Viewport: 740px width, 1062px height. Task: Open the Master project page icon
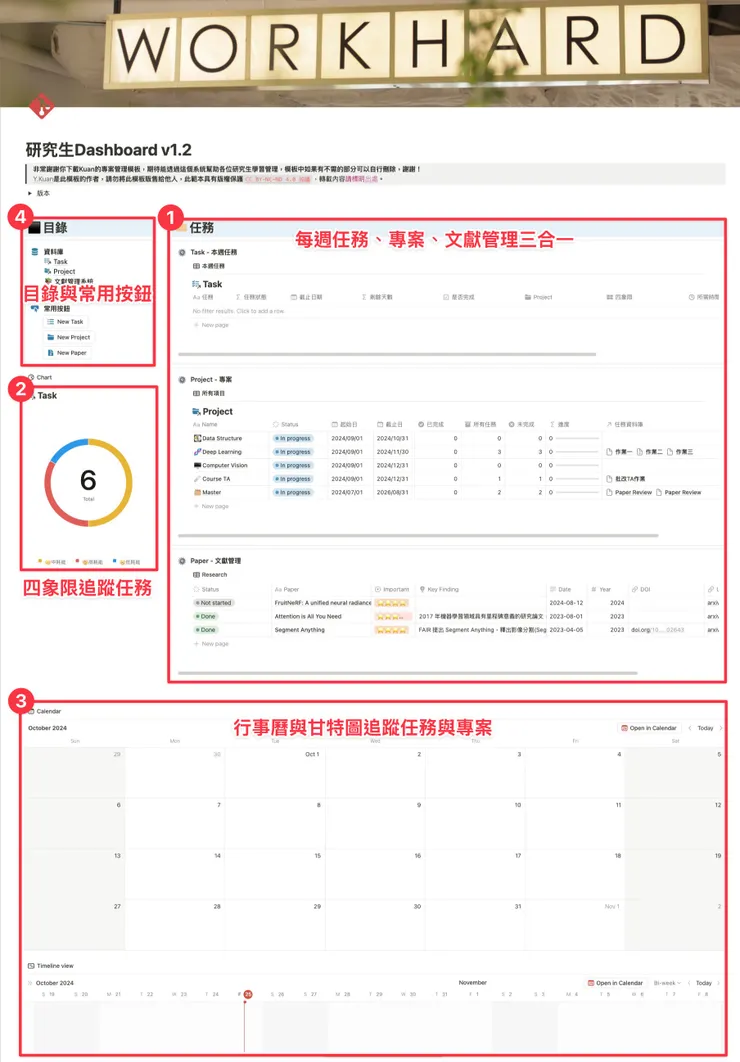point(197,493)
